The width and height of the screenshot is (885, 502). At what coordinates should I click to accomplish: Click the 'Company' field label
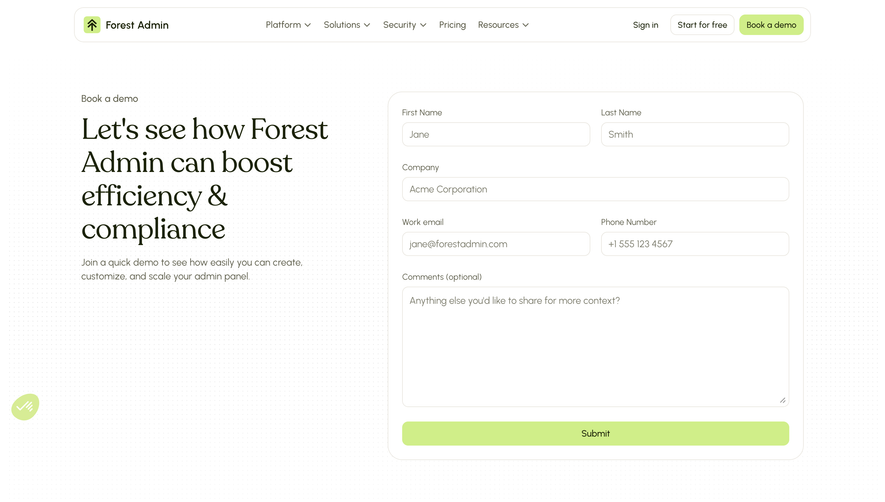pyautogui.click(x=420, y=167)
